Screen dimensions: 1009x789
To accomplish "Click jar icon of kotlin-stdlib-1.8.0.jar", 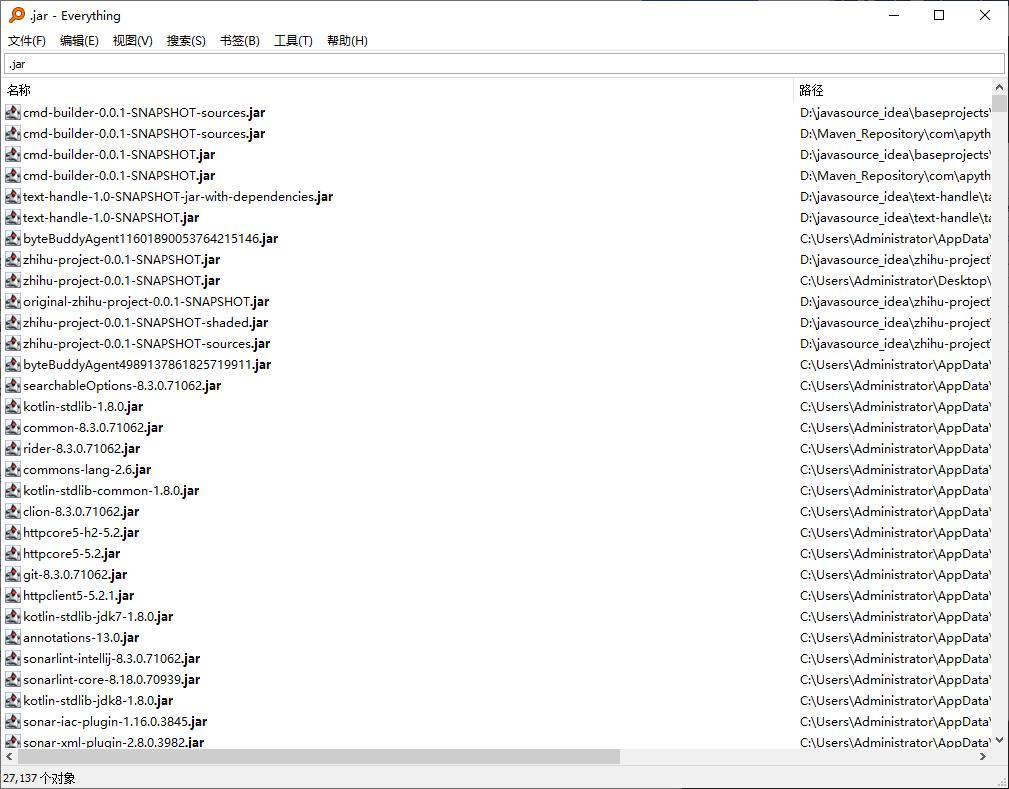I will (13, 406).
